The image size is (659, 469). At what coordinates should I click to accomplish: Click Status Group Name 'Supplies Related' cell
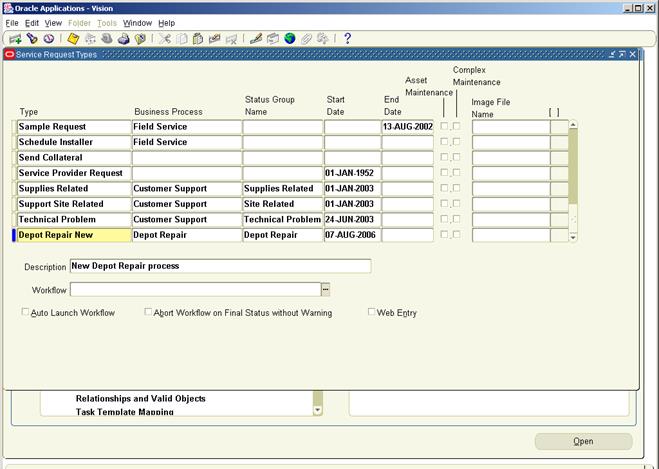[282, 189]
